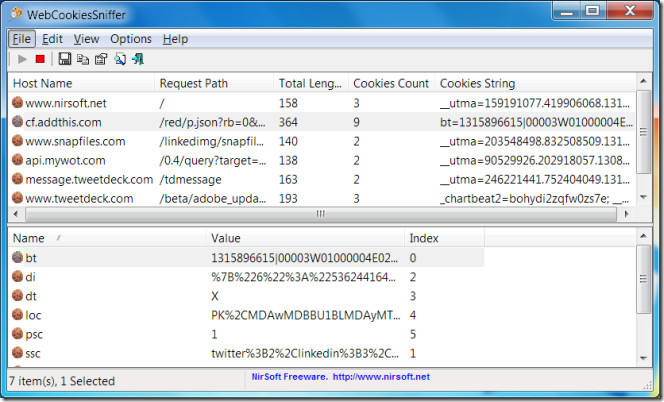The image size is (664, 402).
Task: Click the Exit toolbar icon
Action: [138, 59]
